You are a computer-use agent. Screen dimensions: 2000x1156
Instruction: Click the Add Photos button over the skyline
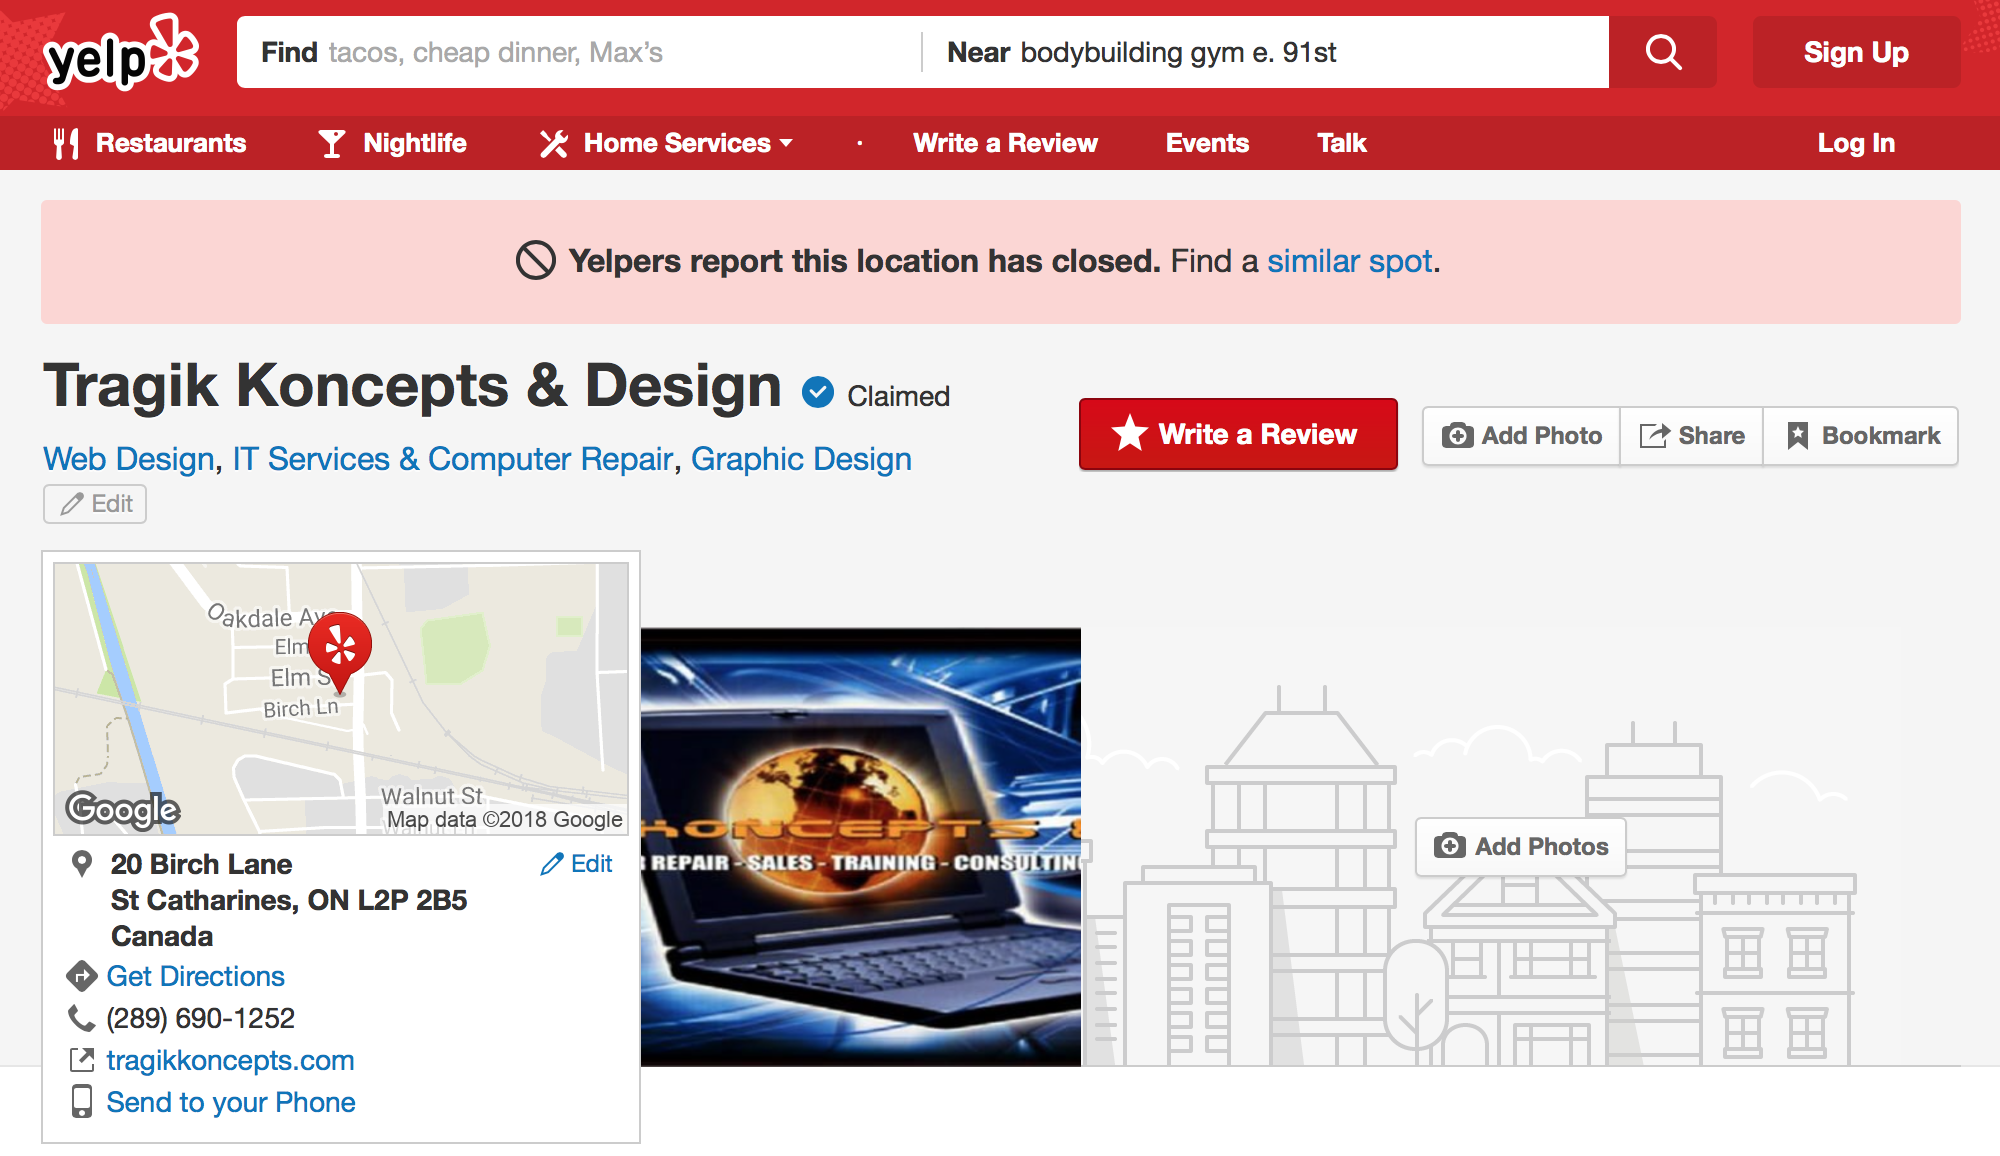pyautogui.click(x=1520, y=846)
